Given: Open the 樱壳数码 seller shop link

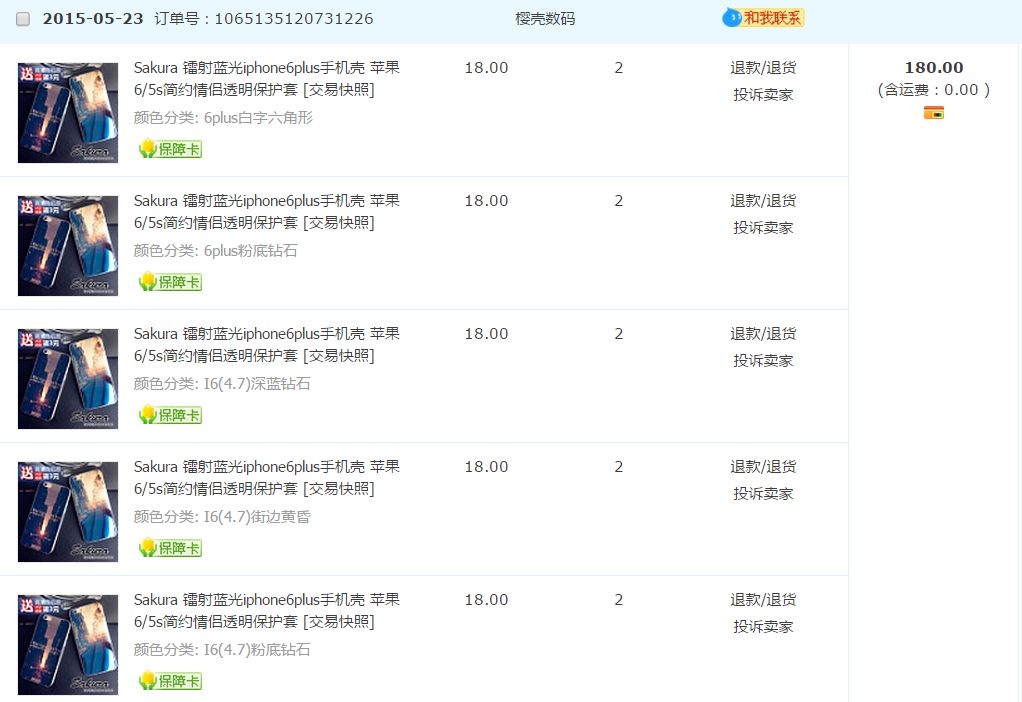Looking at the screenshot, I should tap(544, 19).
